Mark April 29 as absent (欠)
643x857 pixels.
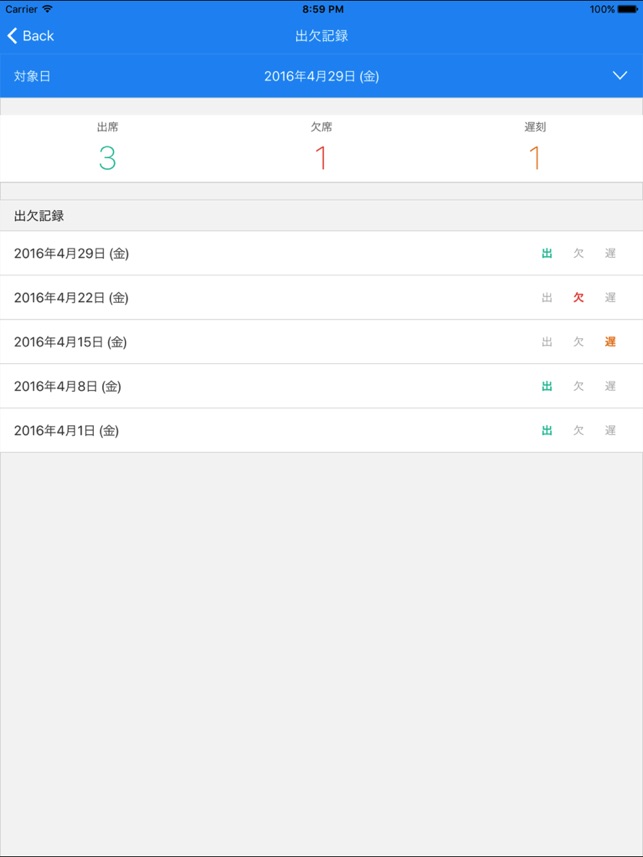[578, 254]
